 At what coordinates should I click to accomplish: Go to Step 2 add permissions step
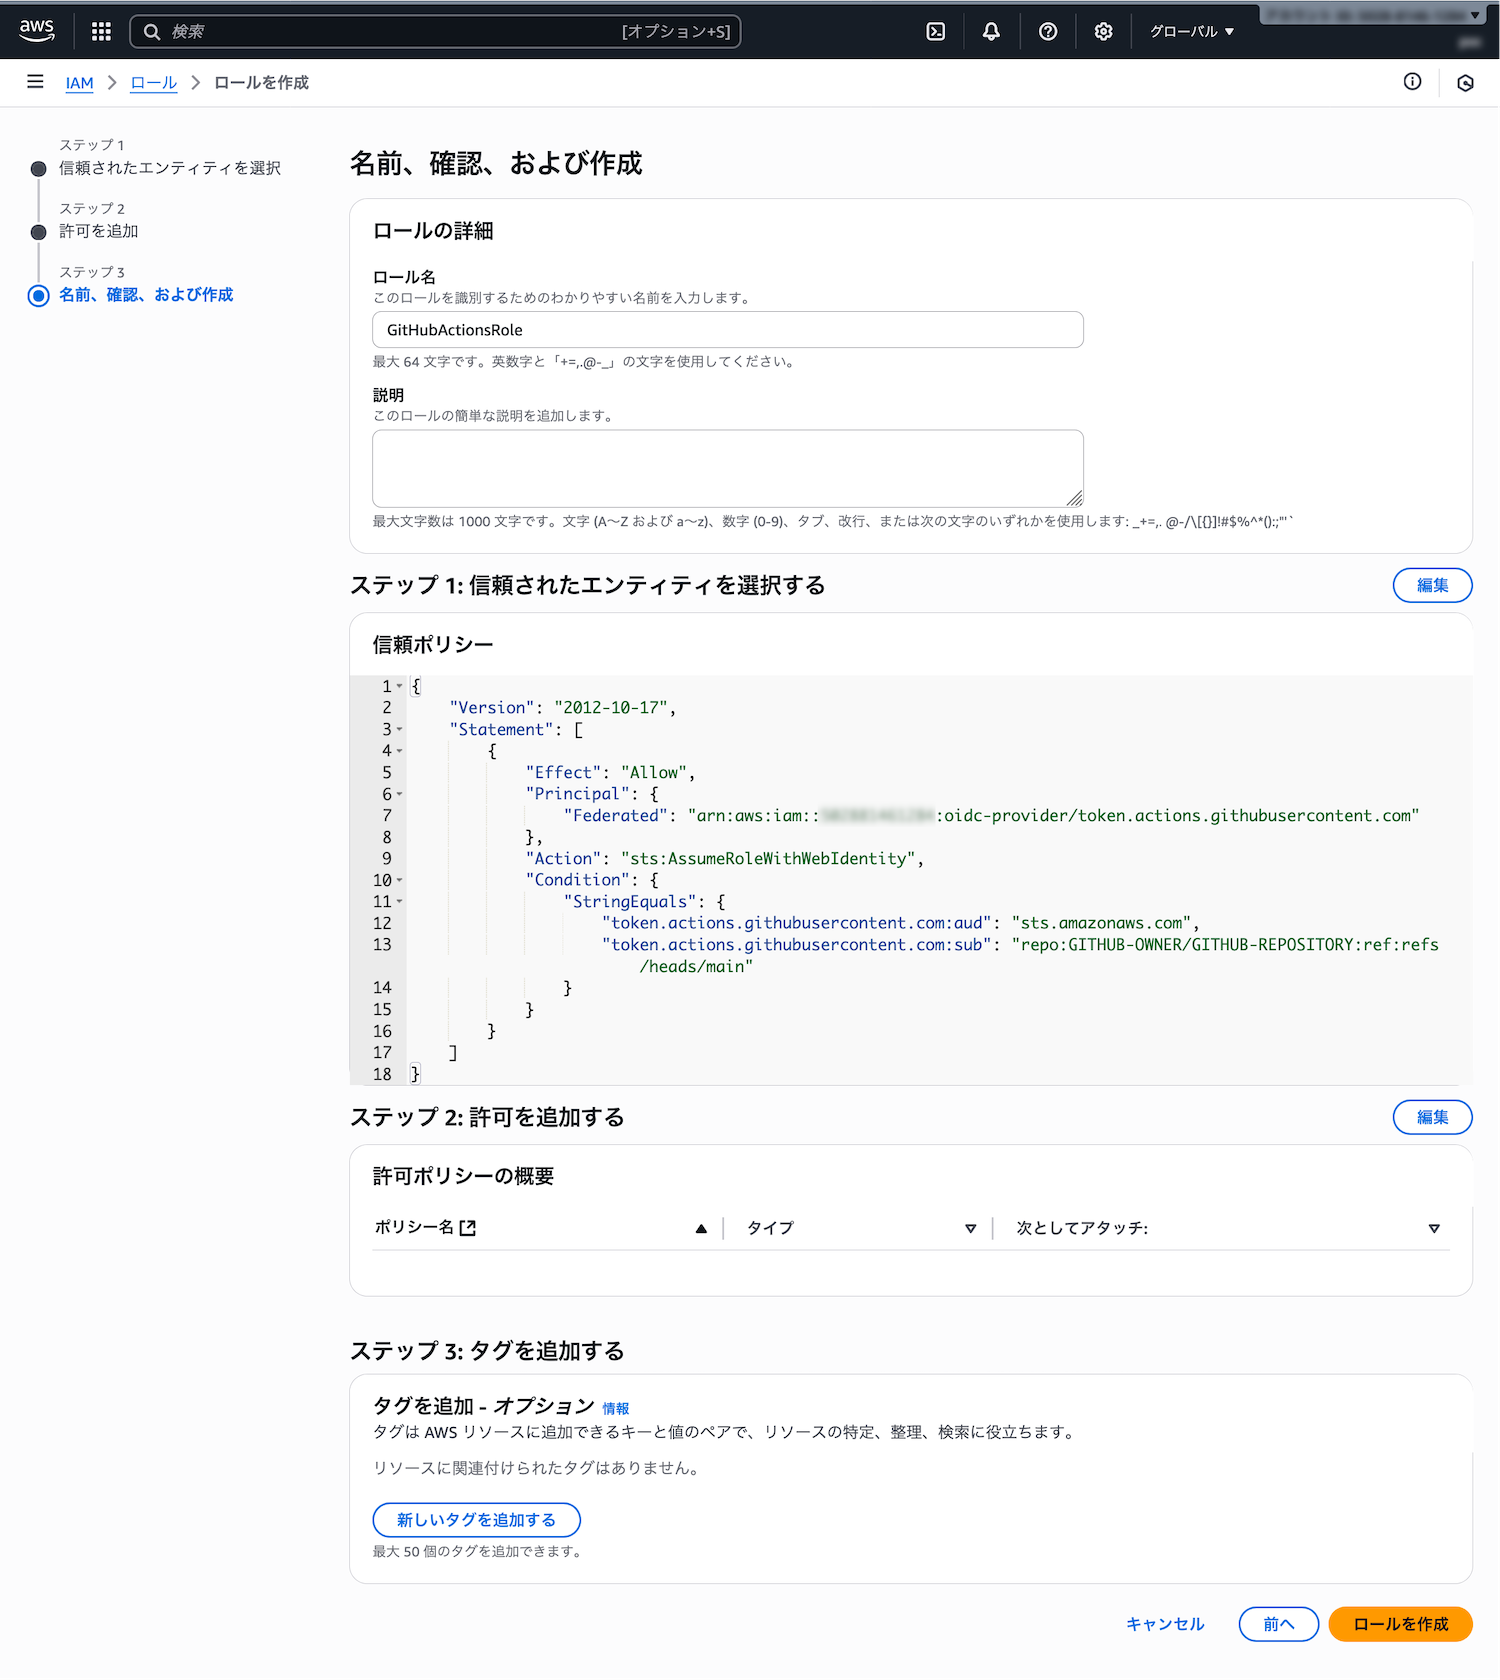click(x=98, y=231)
